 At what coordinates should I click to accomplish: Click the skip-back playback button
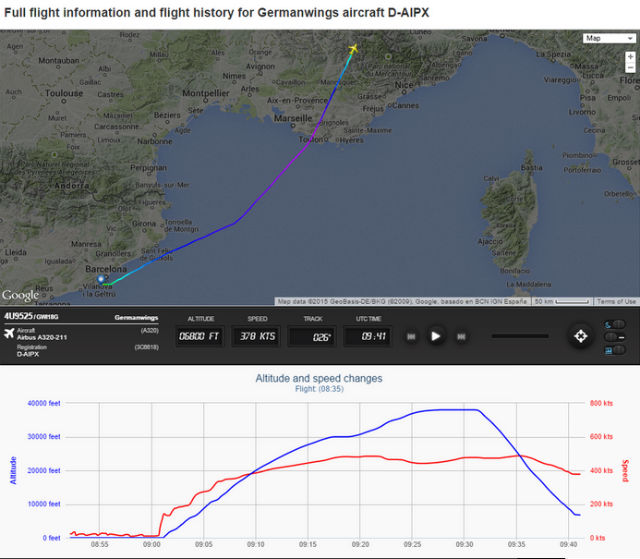pos(410,337)
